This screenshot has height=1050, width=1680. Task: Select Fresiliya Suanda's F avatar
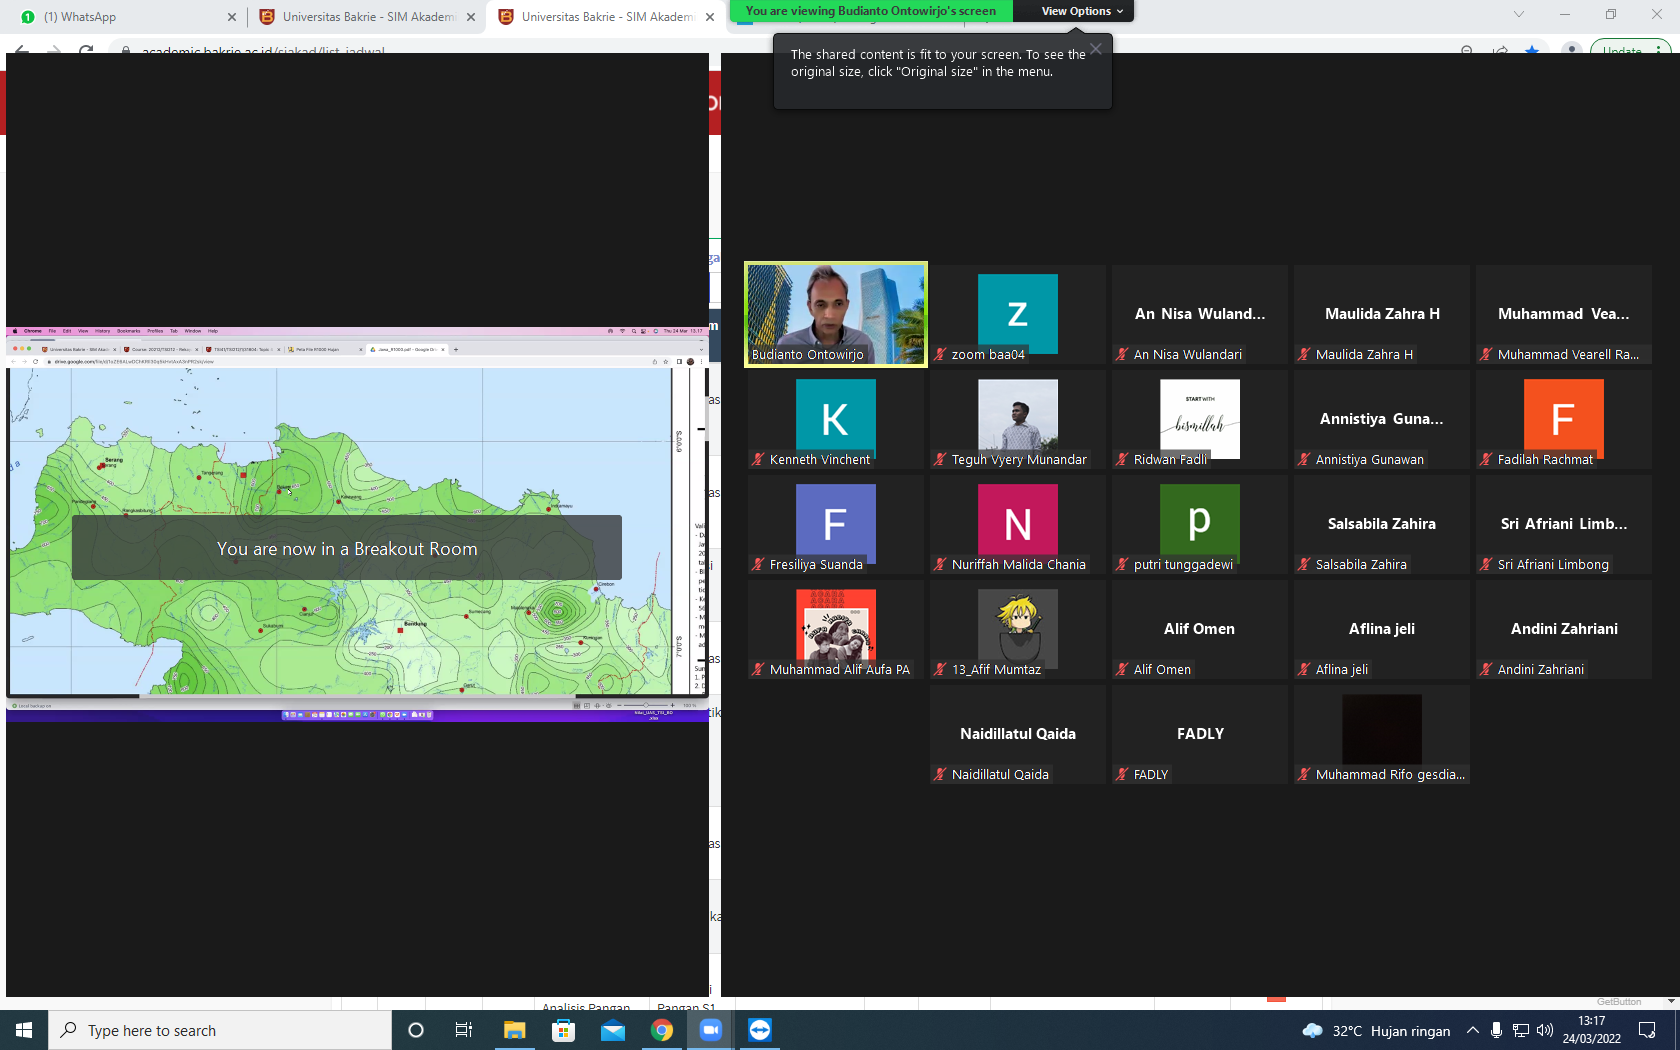[x=836, y=524]
